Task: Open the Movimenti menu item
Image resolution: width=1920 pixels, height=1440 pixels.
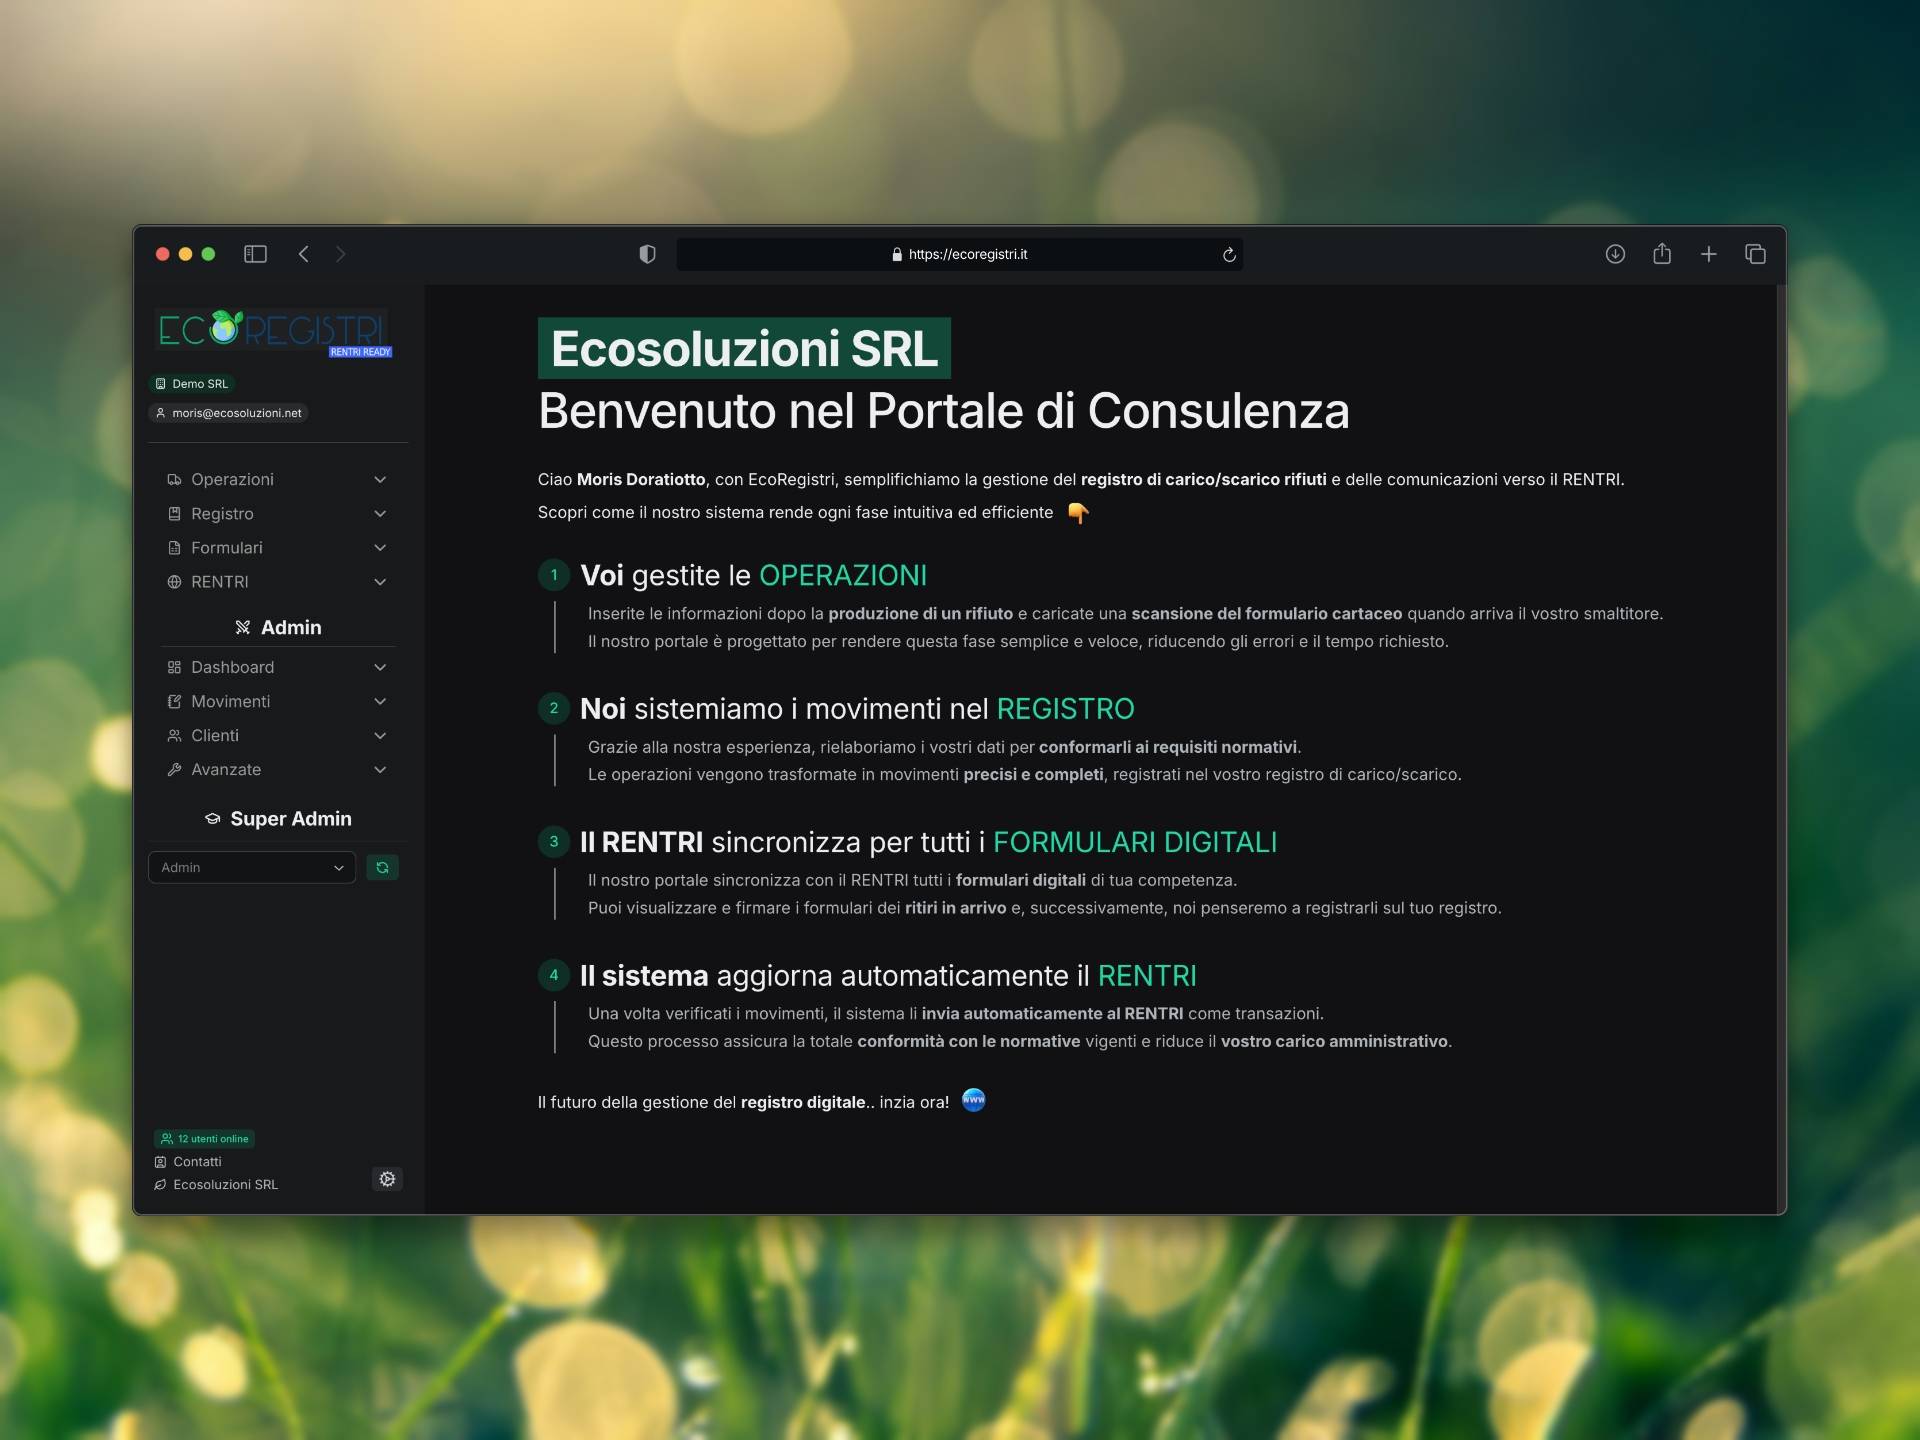Action: [x=277, y=701]
